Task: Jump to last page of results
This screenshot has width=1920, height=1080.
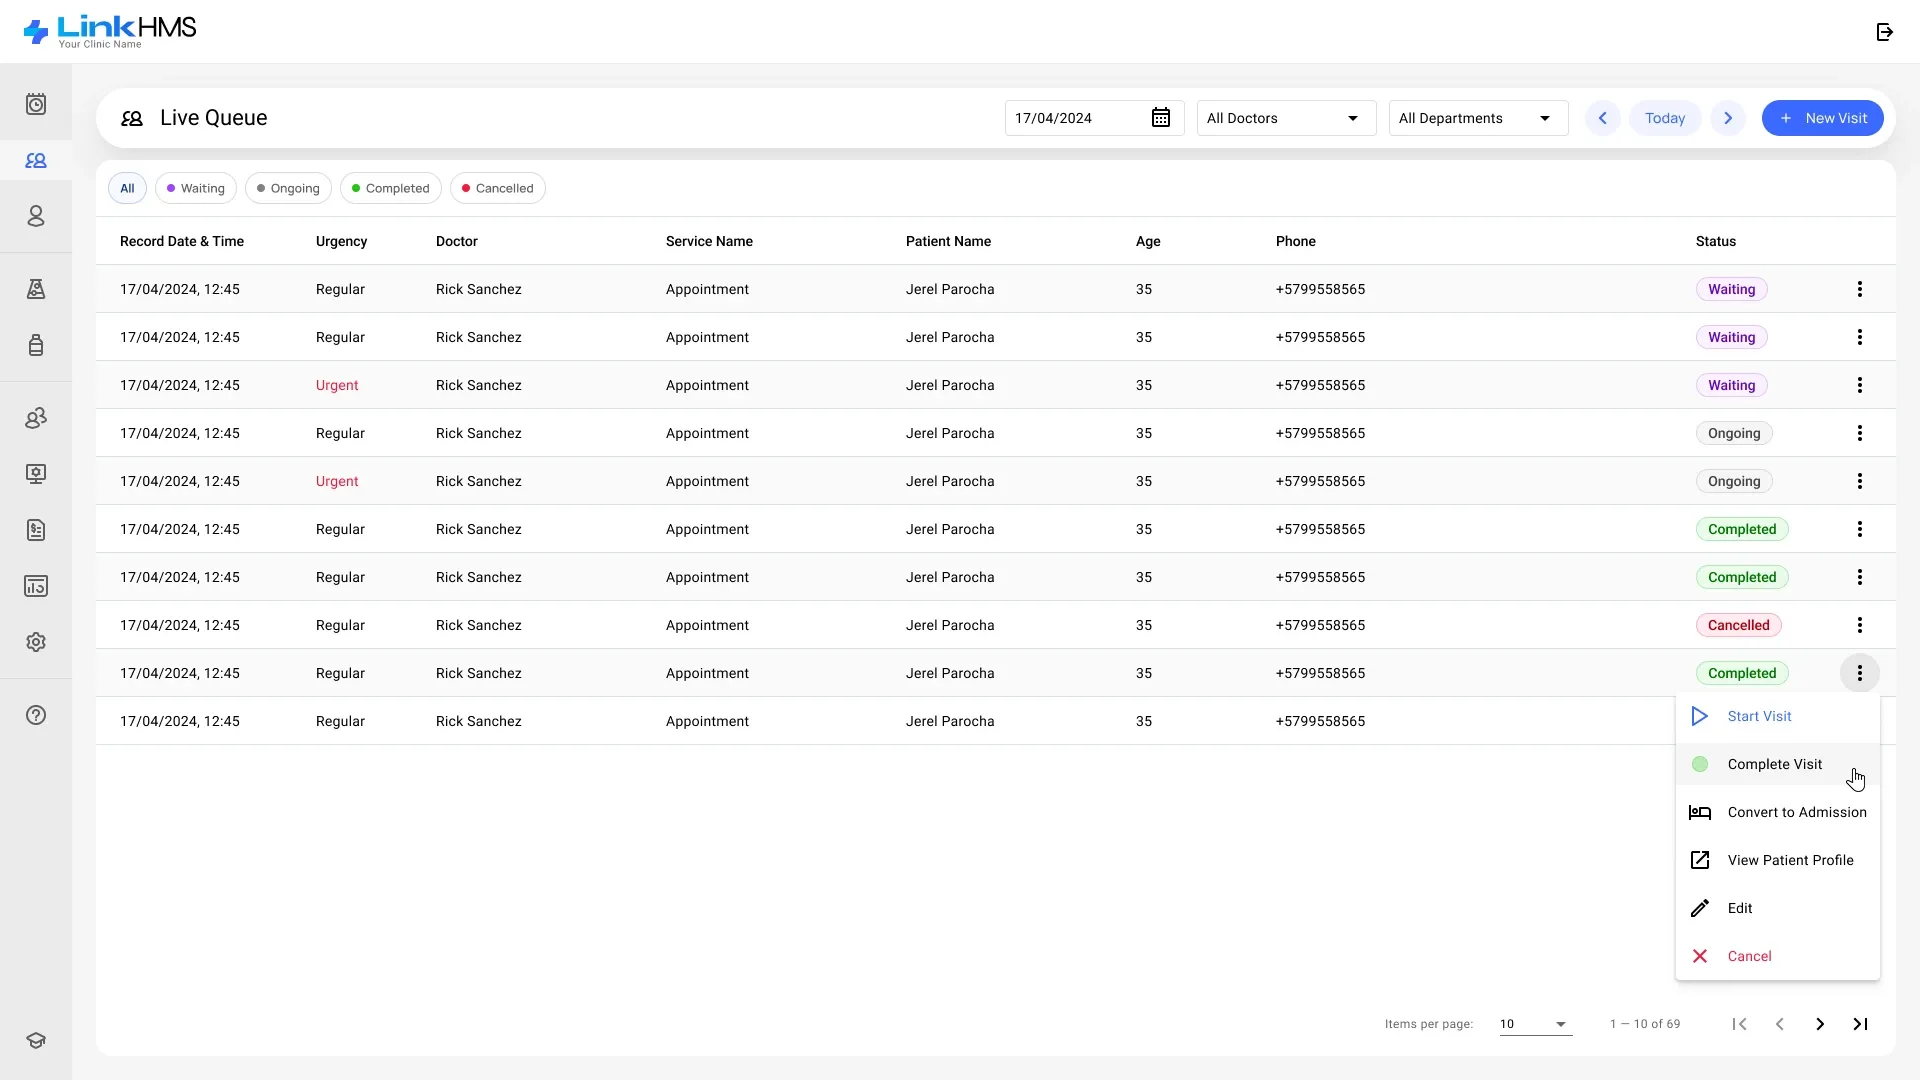Action: [1860, 1024]
